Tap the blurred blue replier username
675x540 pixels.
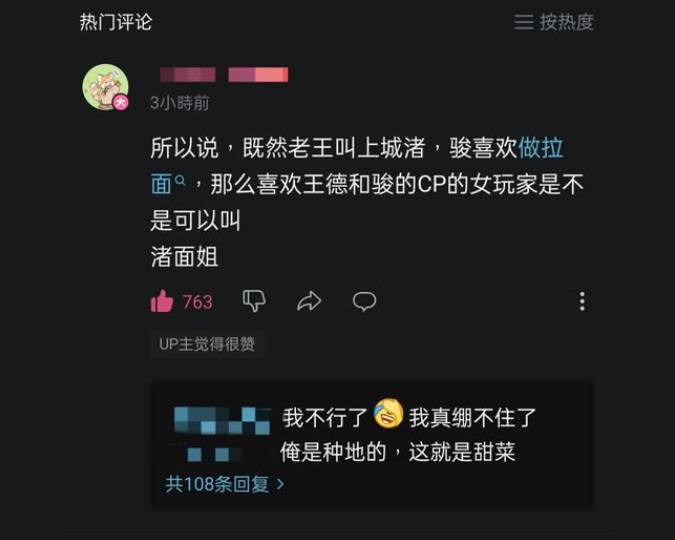point(222,433)
